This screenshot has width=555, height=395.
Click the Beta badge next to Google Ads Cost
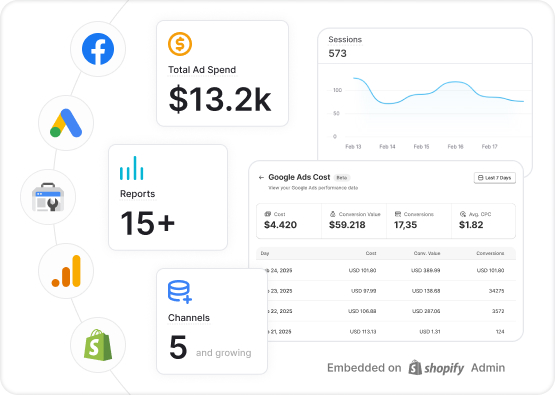[342, 178]
